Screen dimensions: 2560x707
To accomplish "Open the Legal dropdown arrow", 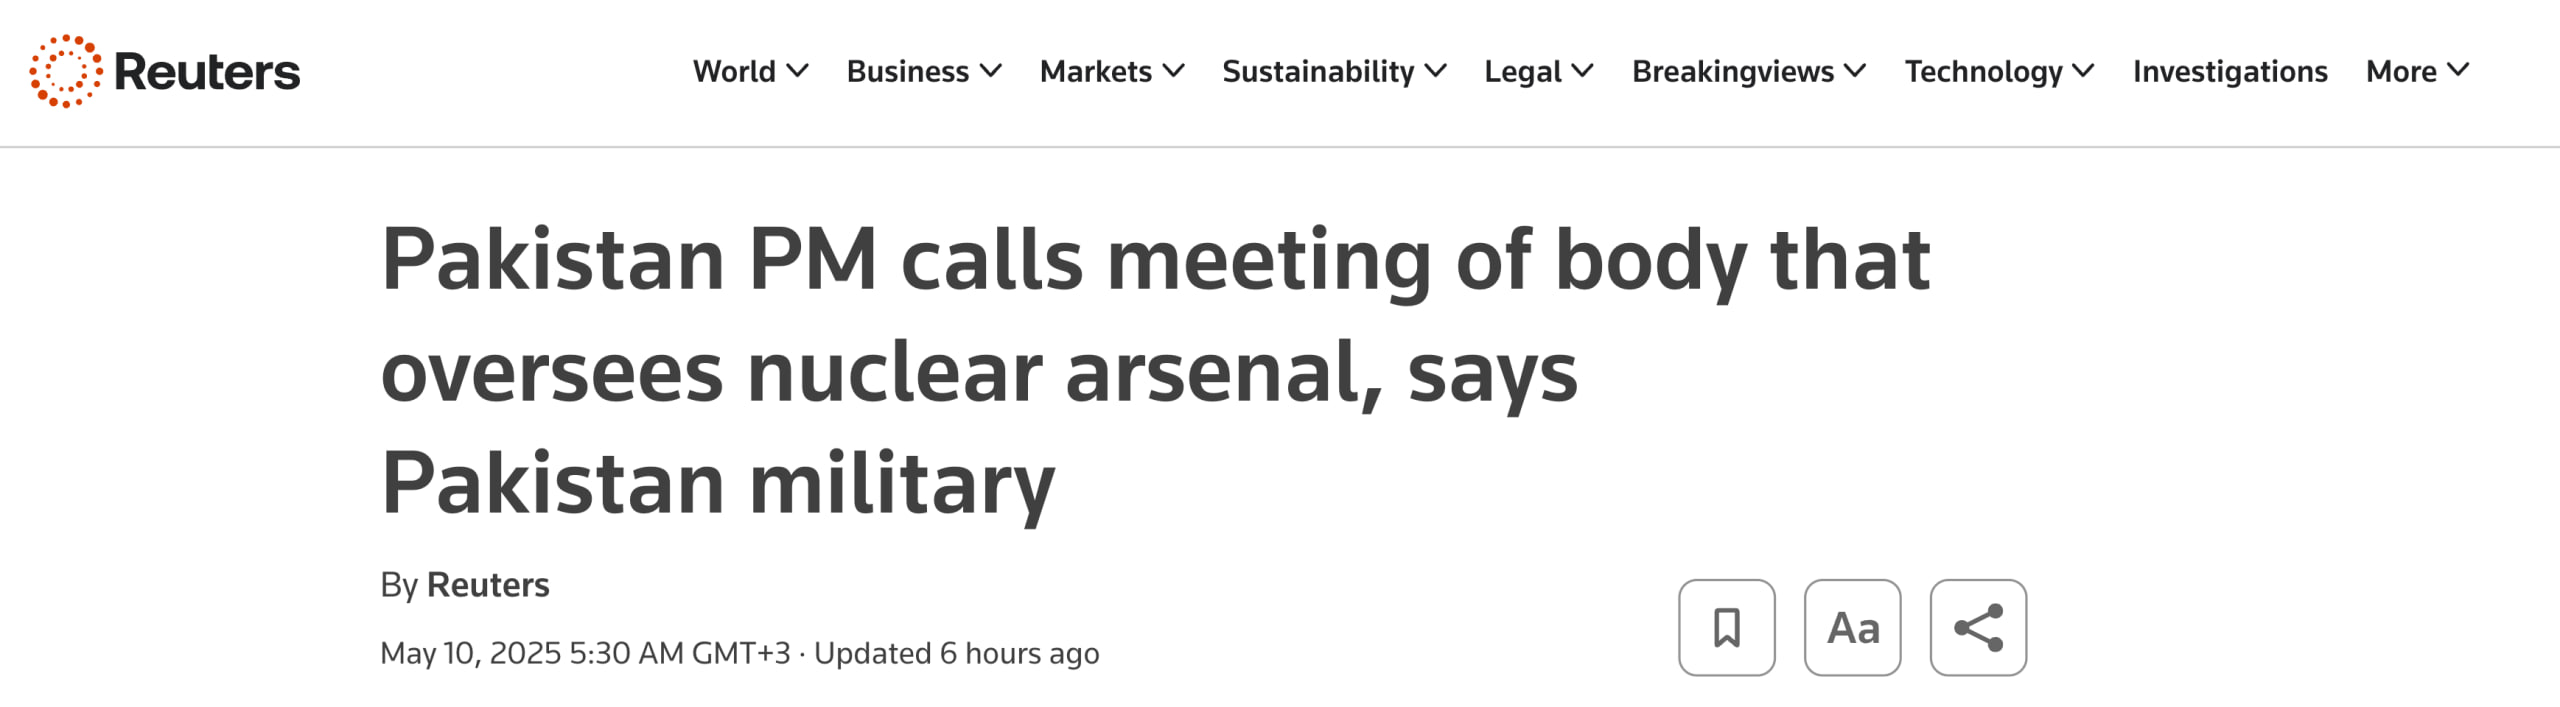I will point(1582,71).
